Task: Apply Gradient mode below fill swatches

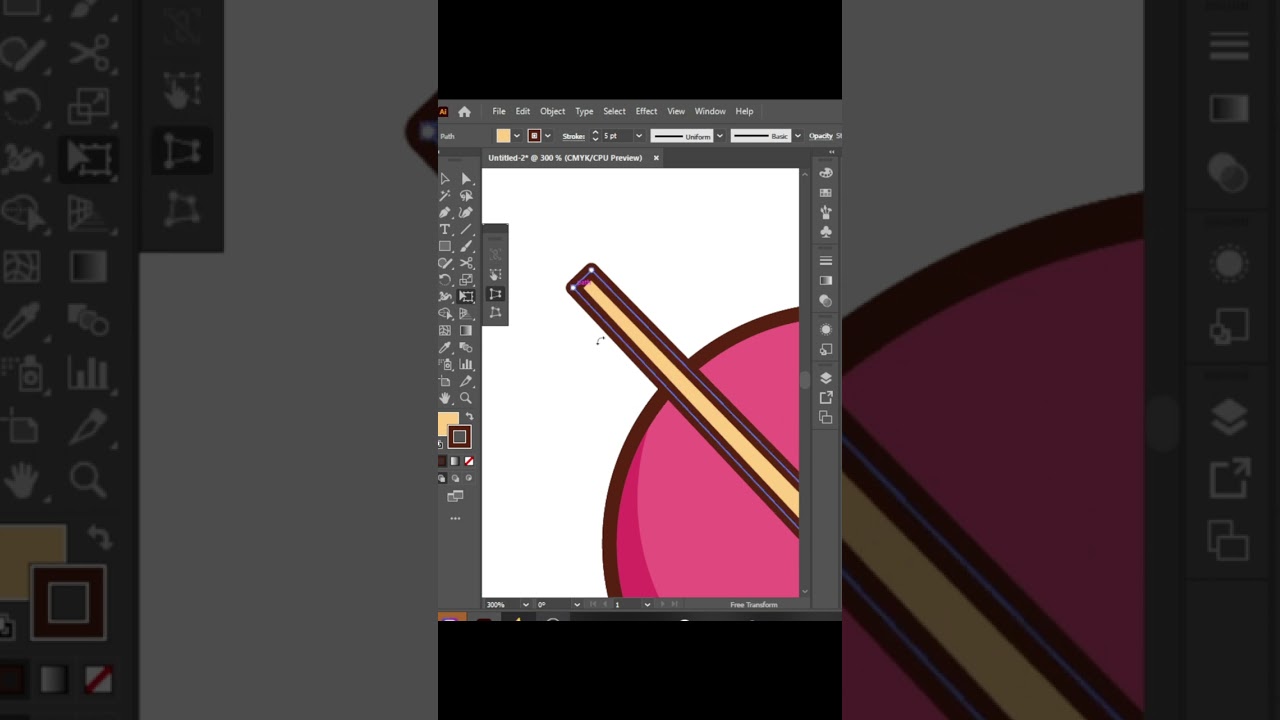Action: point(455,461)
